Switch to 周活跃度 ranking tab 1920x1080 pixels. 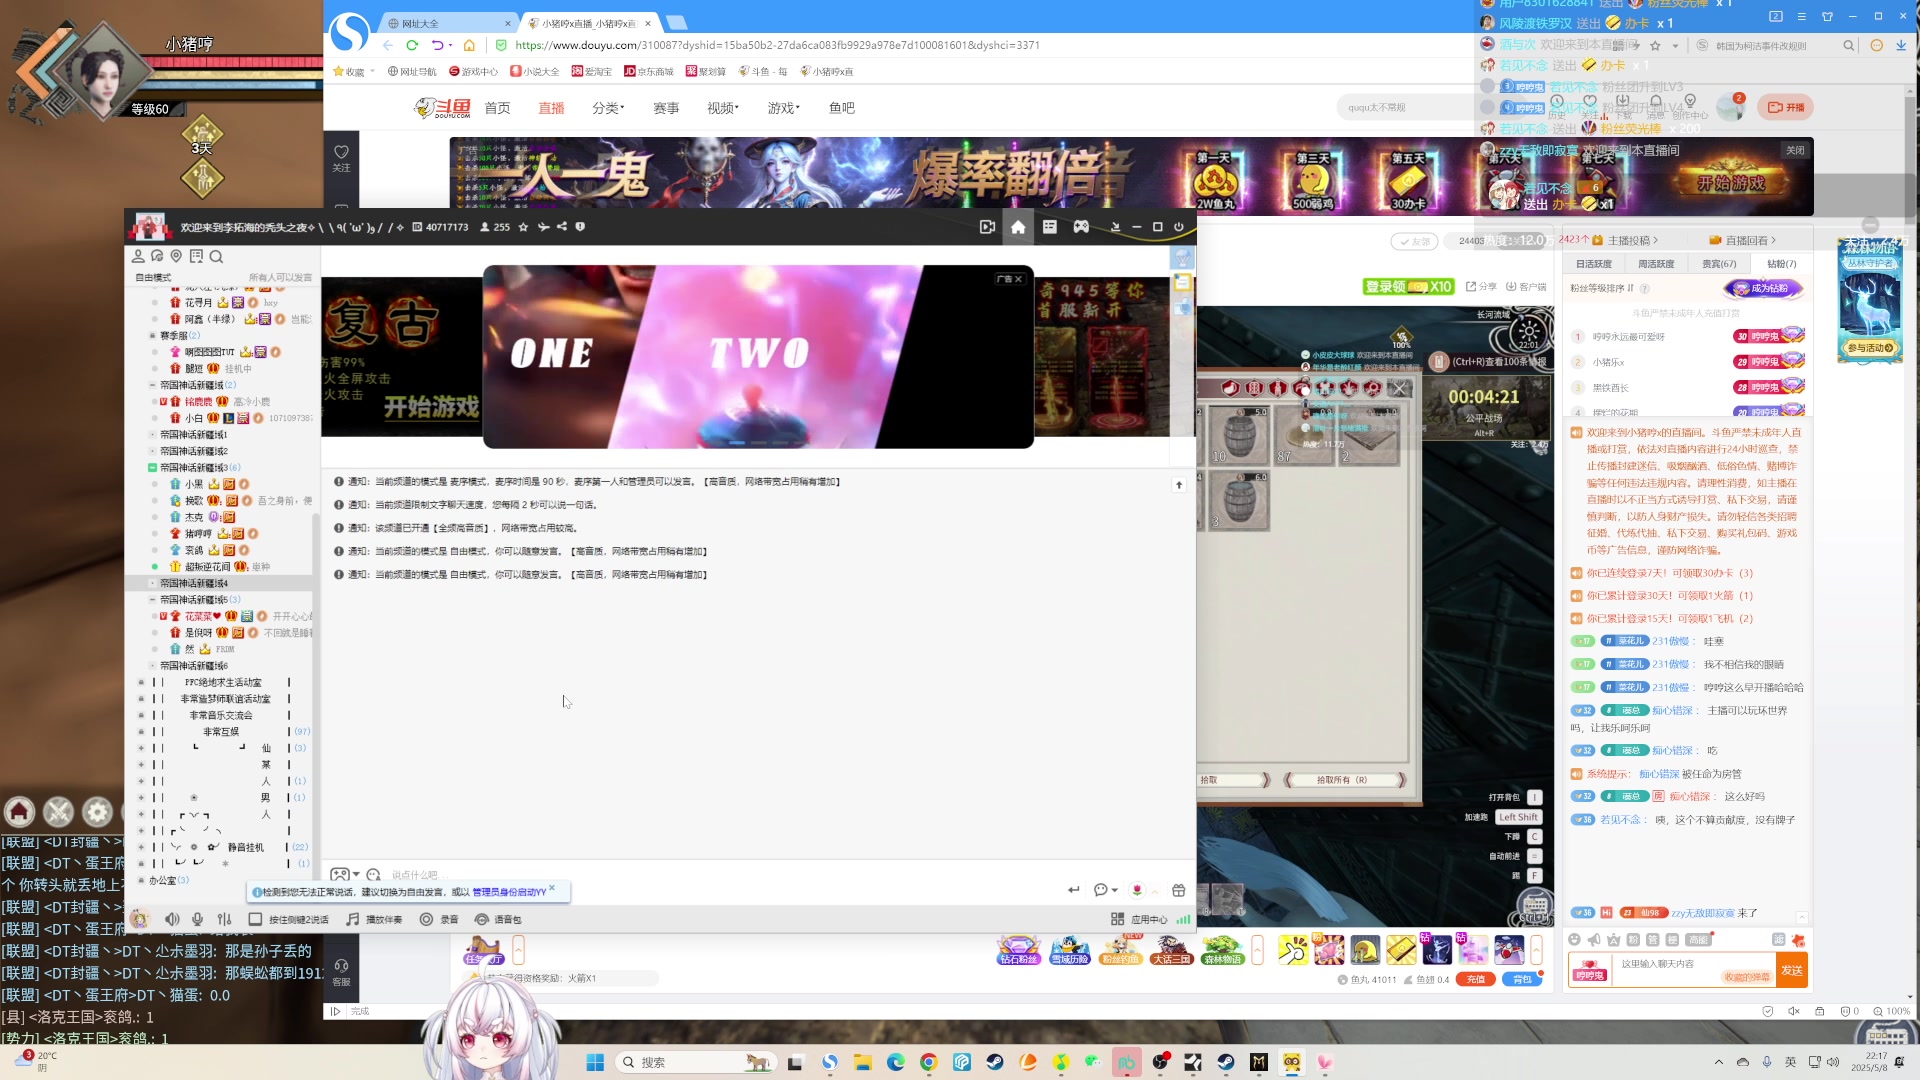1656,264
